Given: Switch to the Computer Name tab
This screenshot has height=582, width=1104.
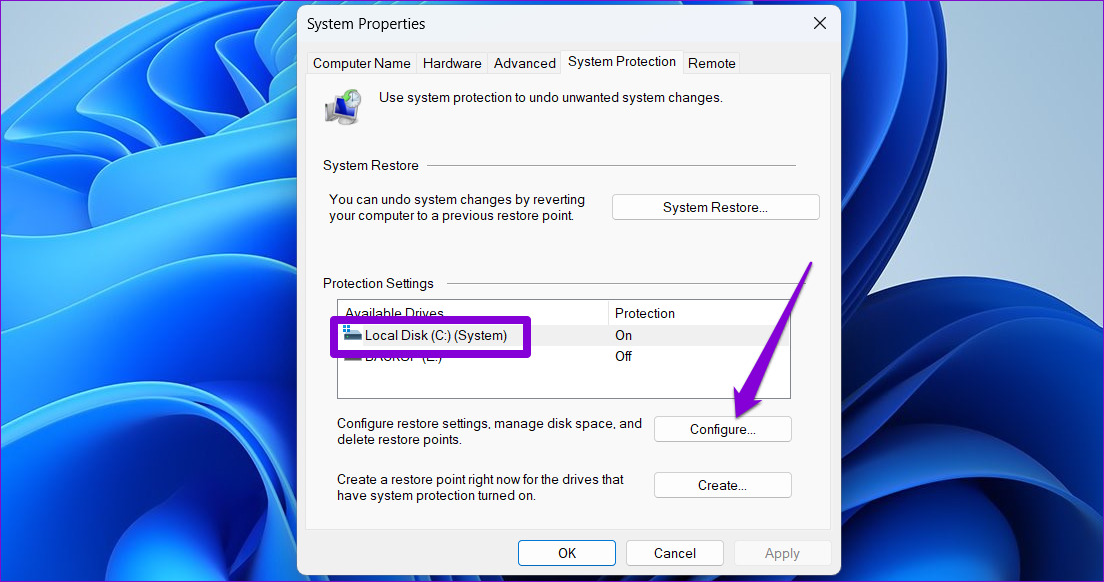Looking at the screenshot, I should pyautogui.click(x=361, y=63).
